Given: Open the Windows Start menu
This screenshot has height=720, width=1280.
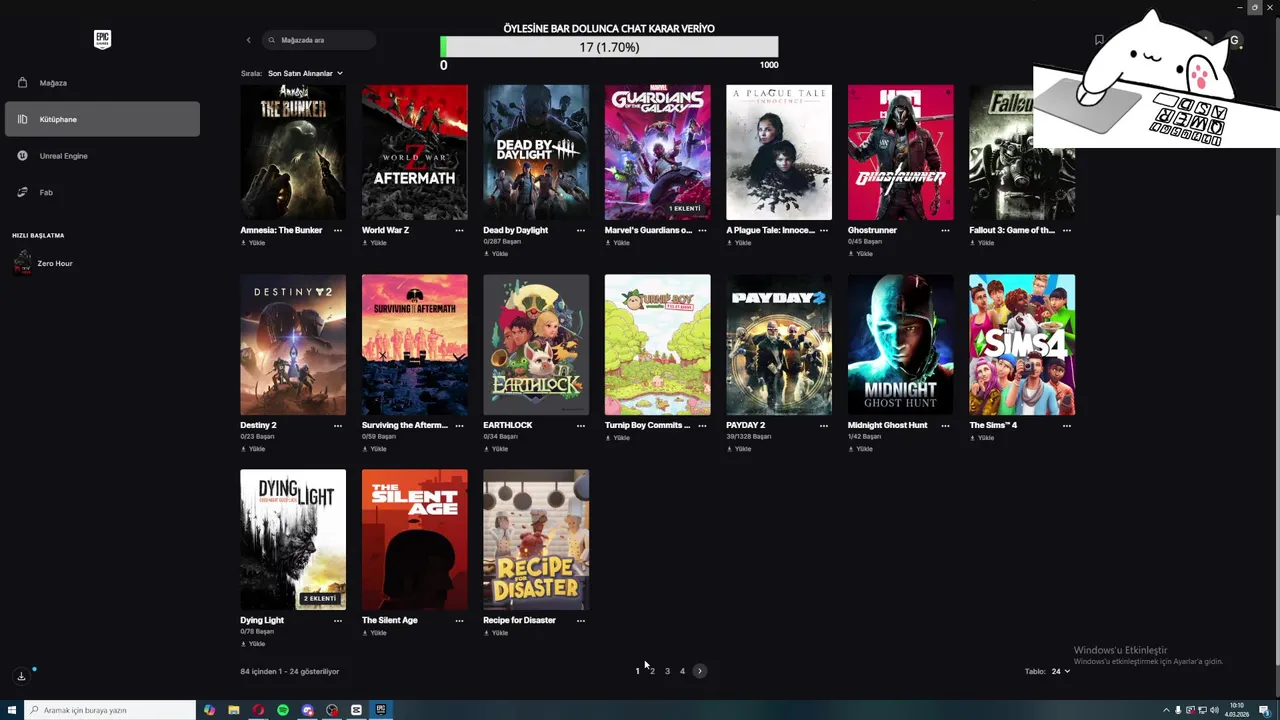Looking at the screenshot, I should (x=12, y=710).
